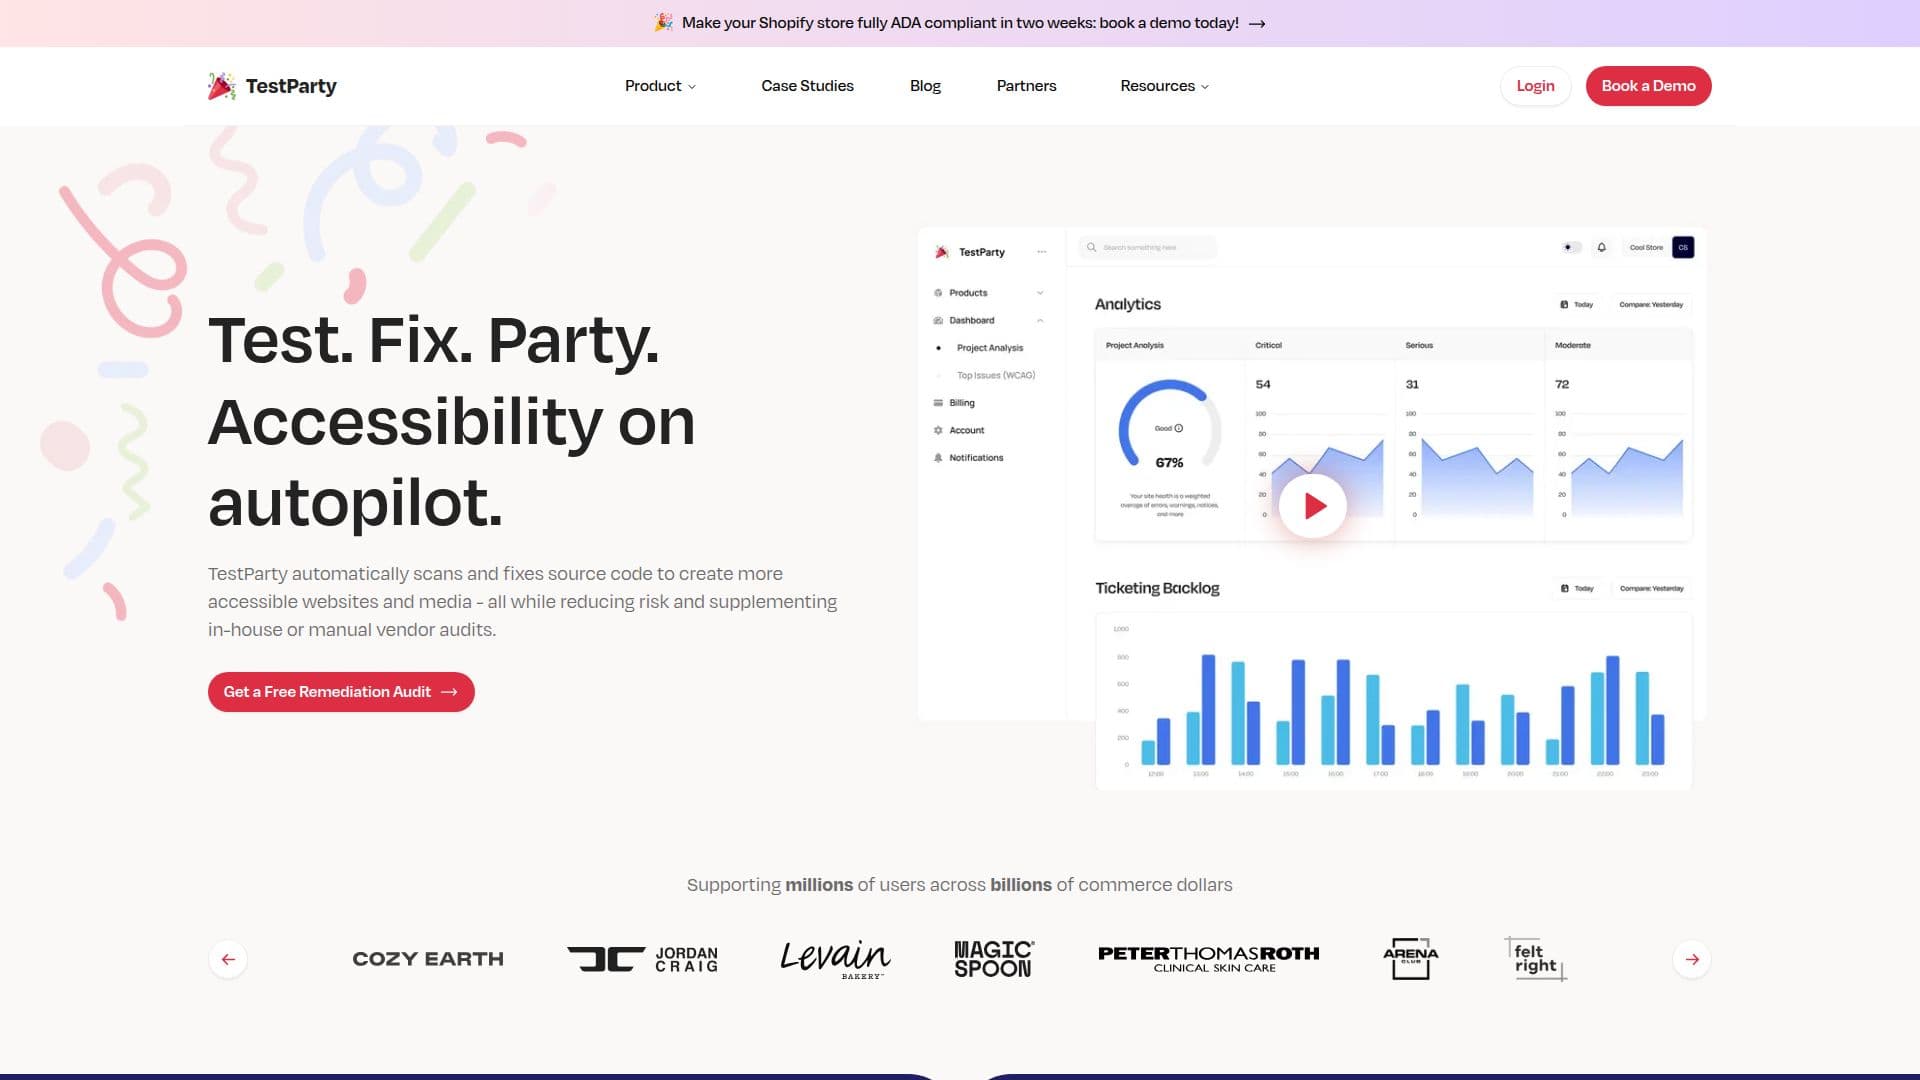This screenshot has height=1080, width=1920.
Task: Click the party popper emoji in banner
Action: 663,23
